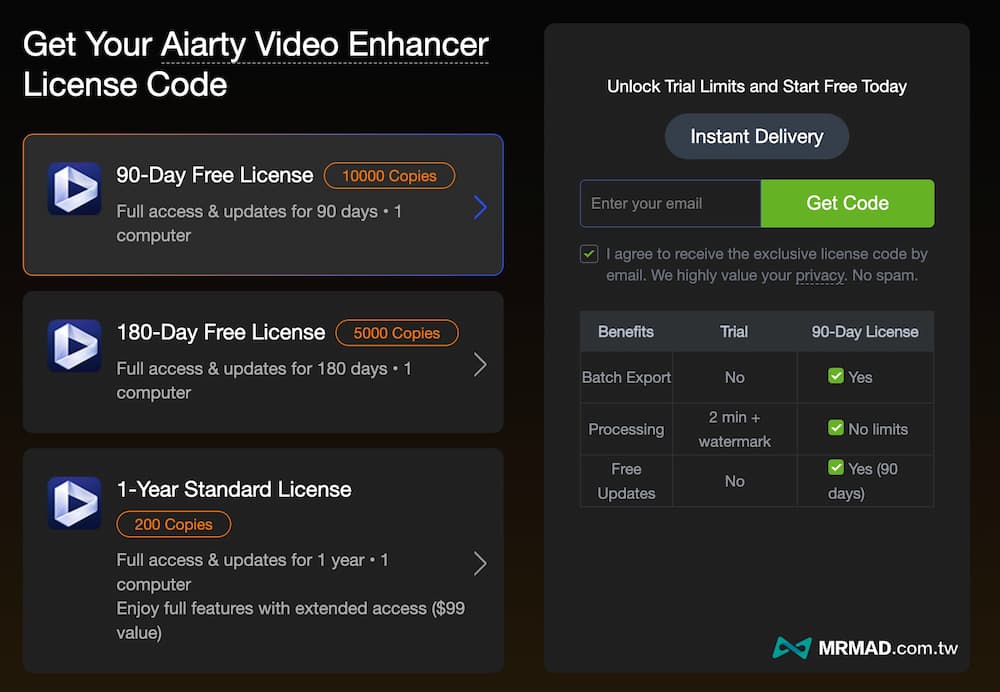The image size is (1000, 692).
Task: Click the 200 Copies badge
Action: 174,524
